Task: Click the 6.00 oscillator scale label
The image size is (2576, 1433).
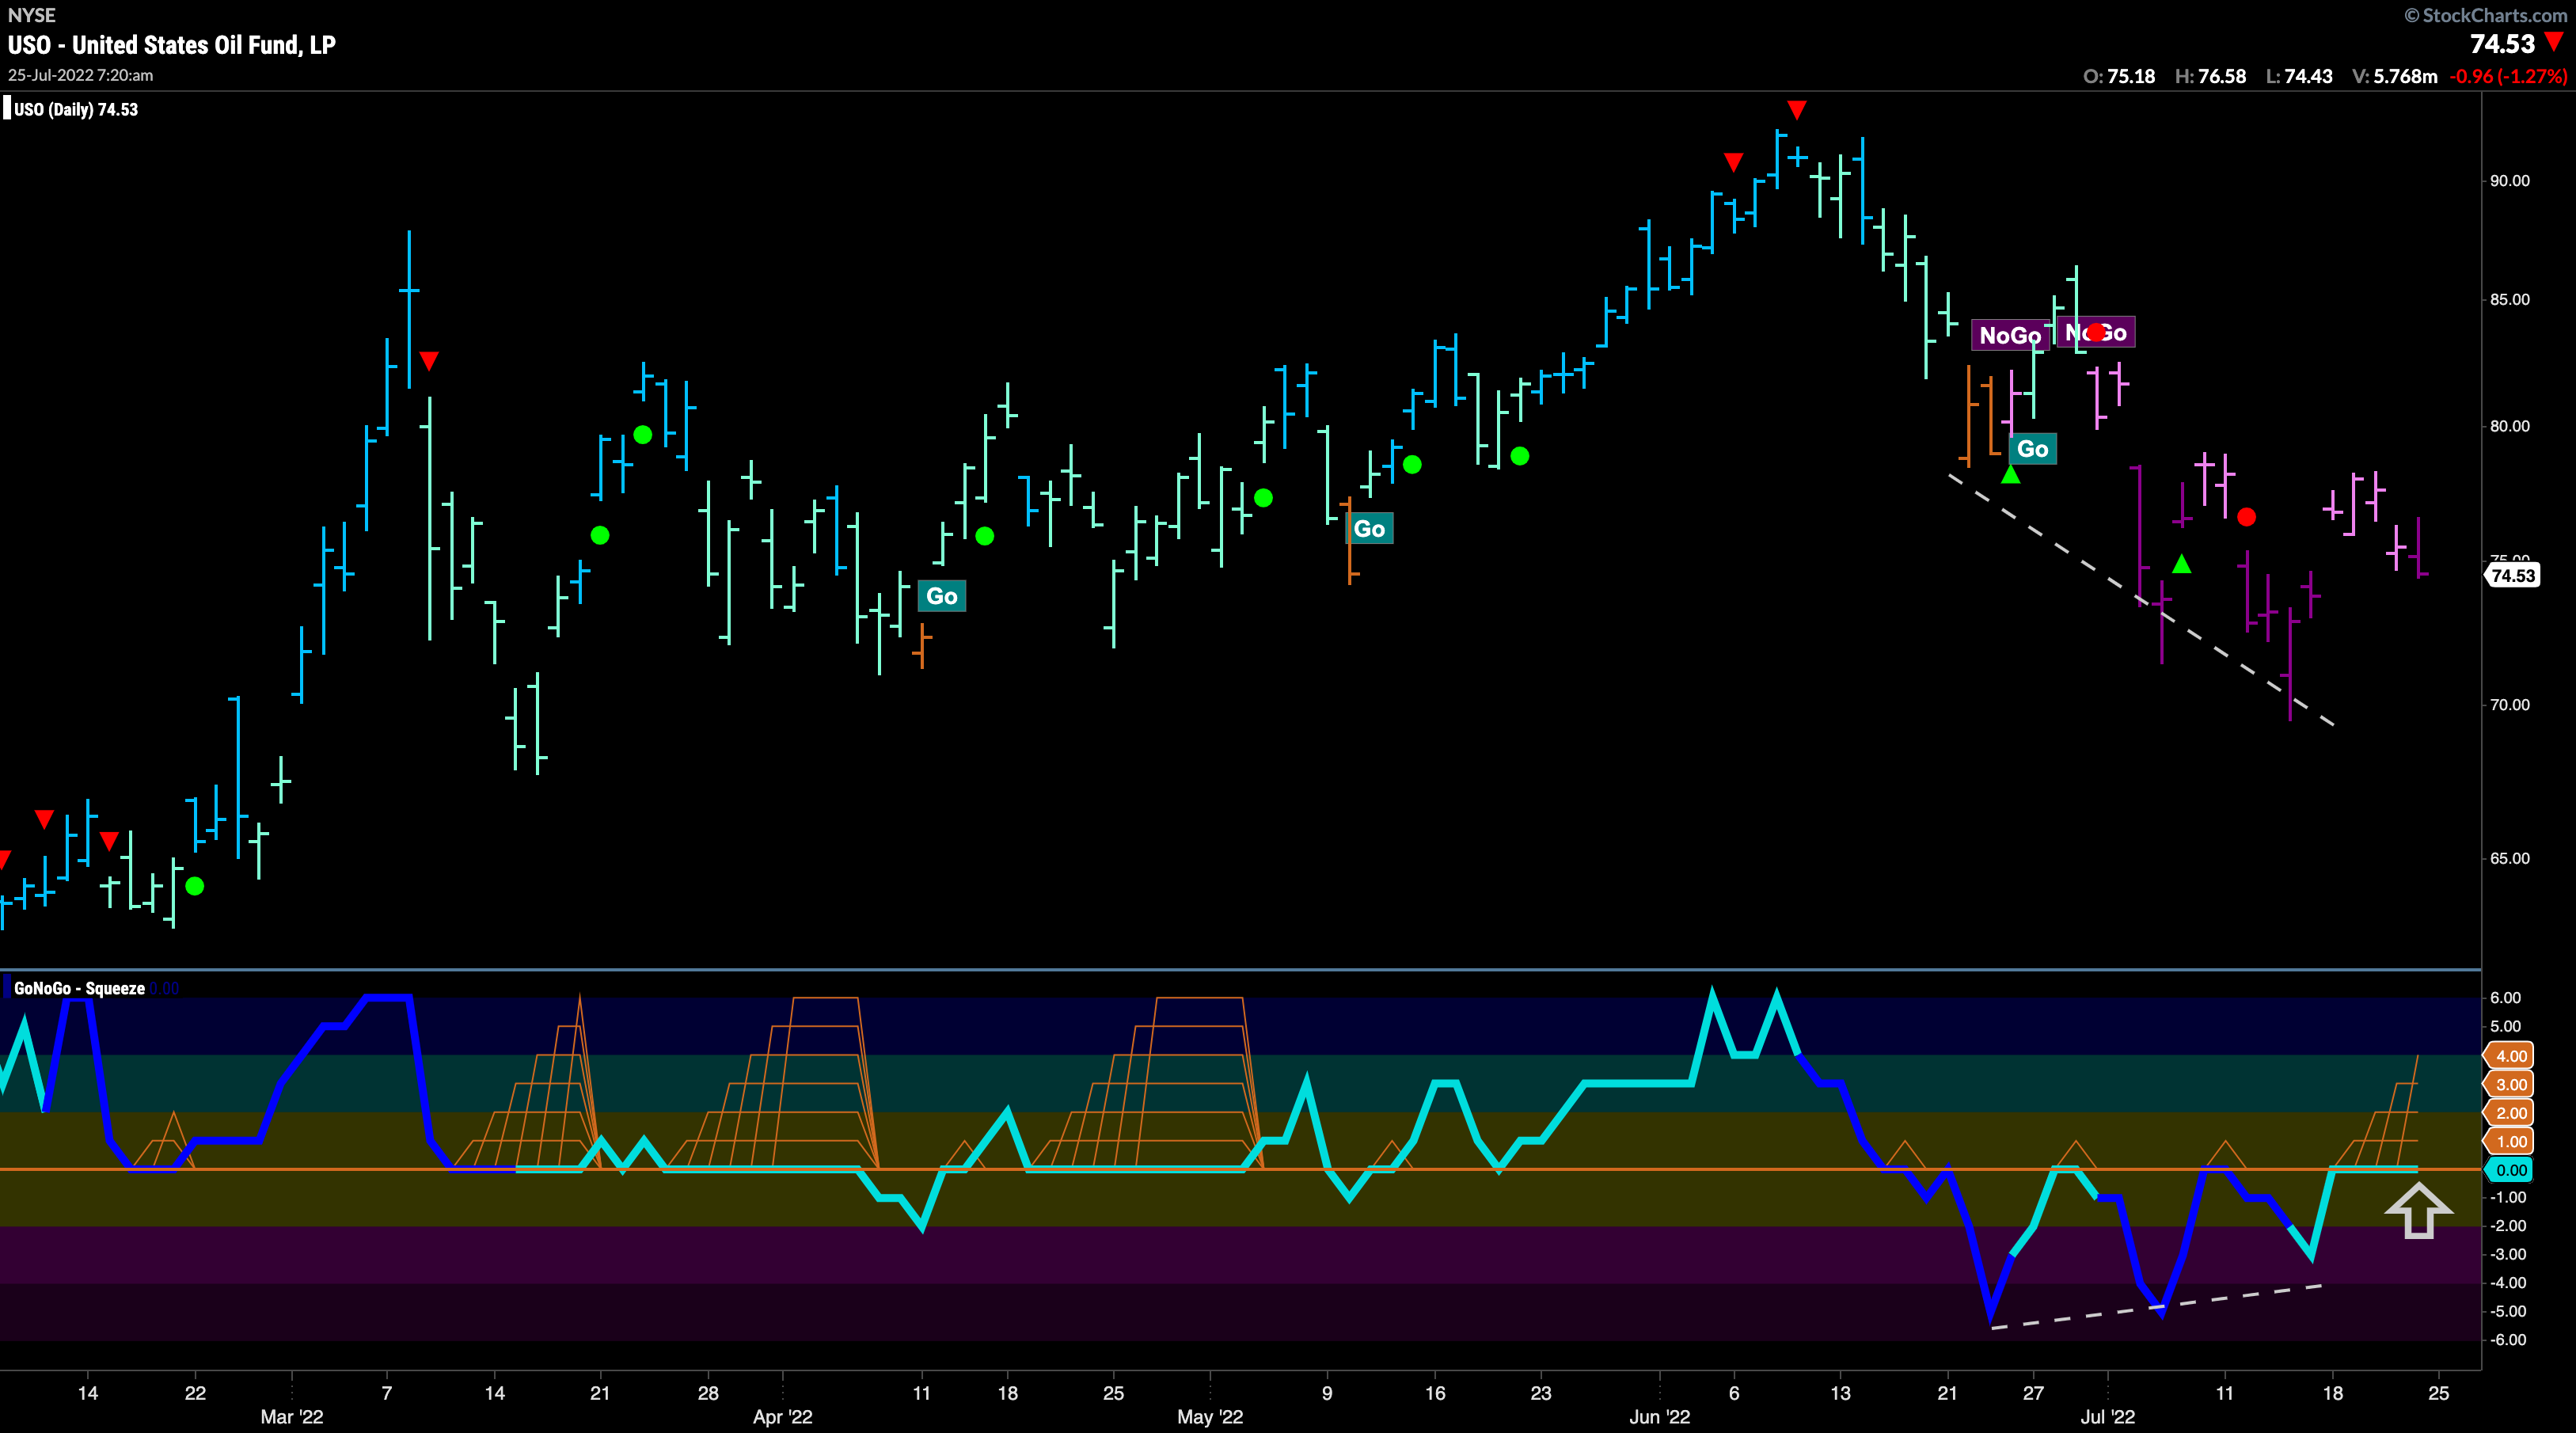Action: (x=2506, y=998)
